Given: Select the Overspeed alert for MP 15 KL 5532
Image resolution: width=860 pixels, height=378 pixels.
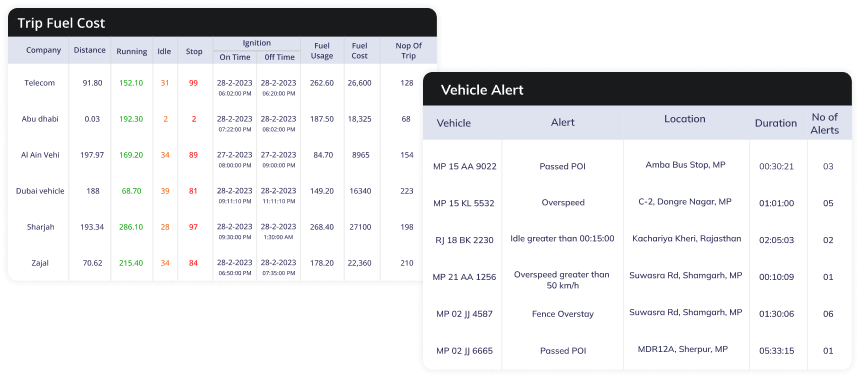Looking at the screenshot, I should (x=562, y=203).
